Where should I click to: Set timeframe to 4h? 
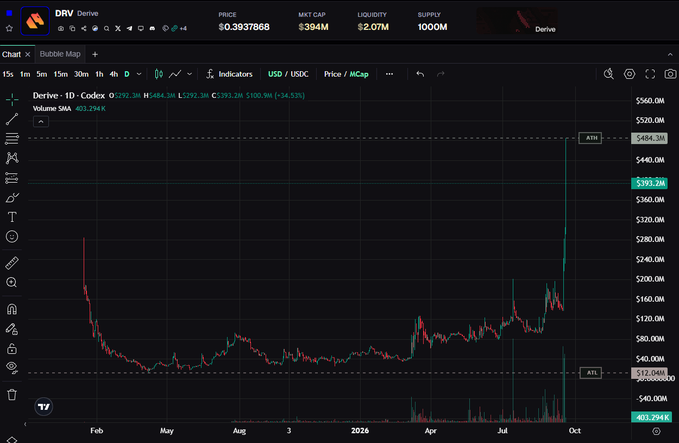click(113, 74)
